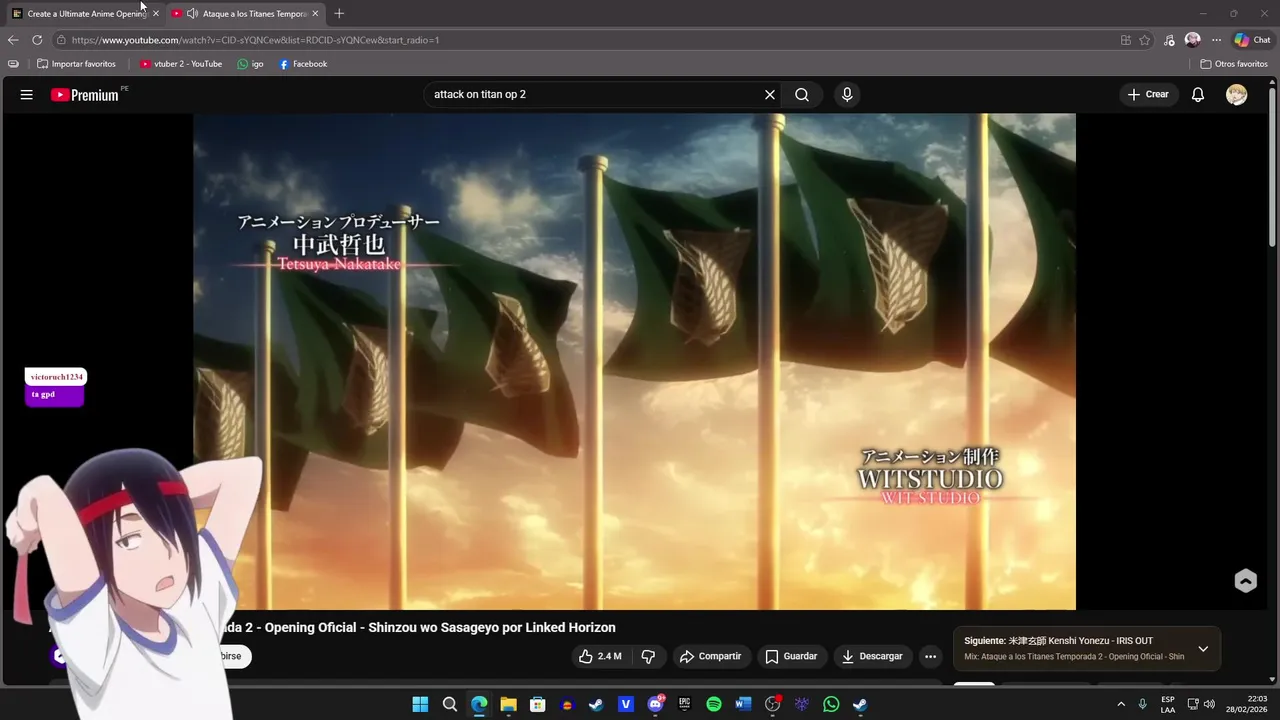Click the video player to pause

coord(634,361)
